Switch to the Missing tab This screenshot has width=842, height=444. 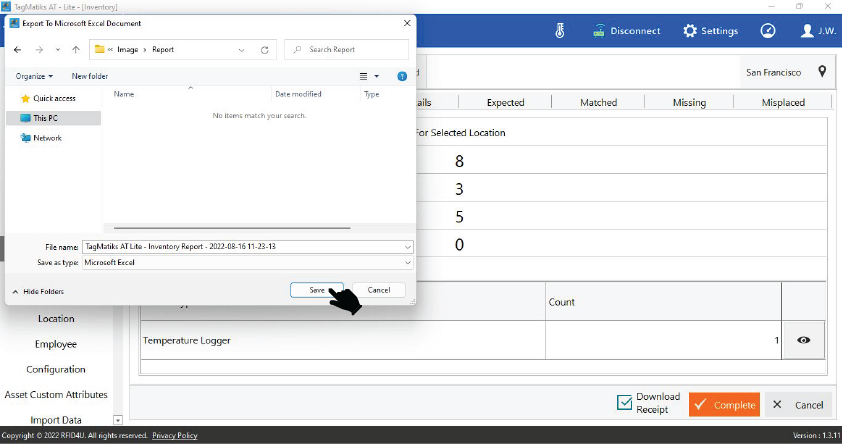[689, 102]
